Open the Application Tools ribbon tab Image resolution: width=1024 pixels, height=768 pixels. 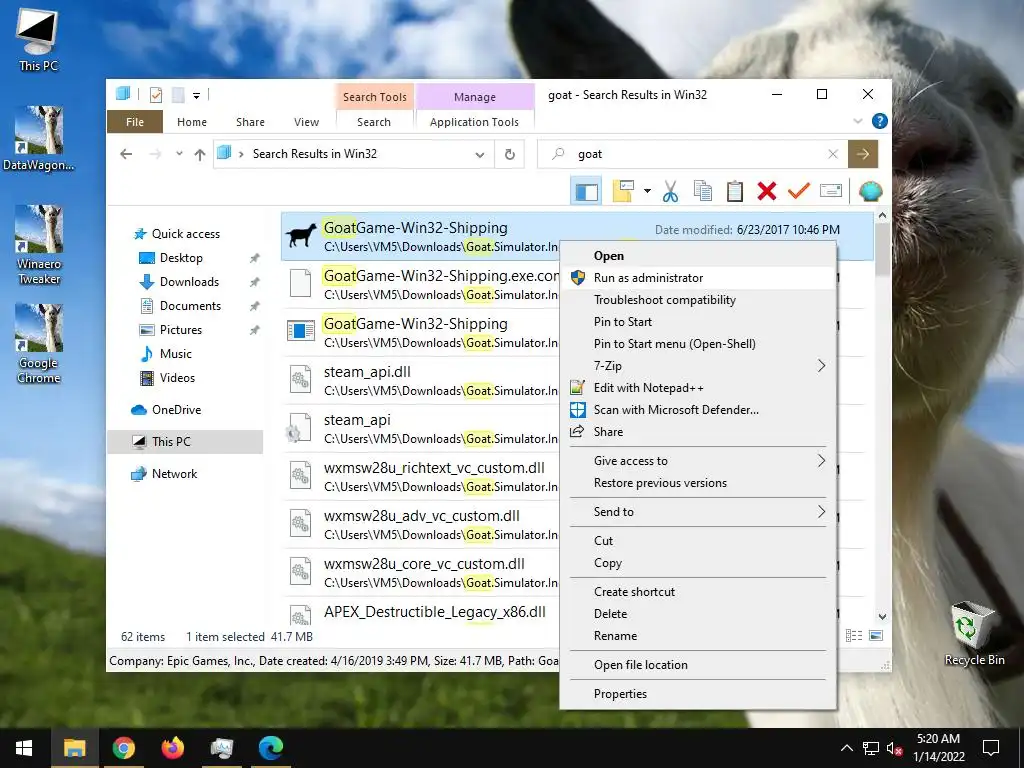(474, 122)
